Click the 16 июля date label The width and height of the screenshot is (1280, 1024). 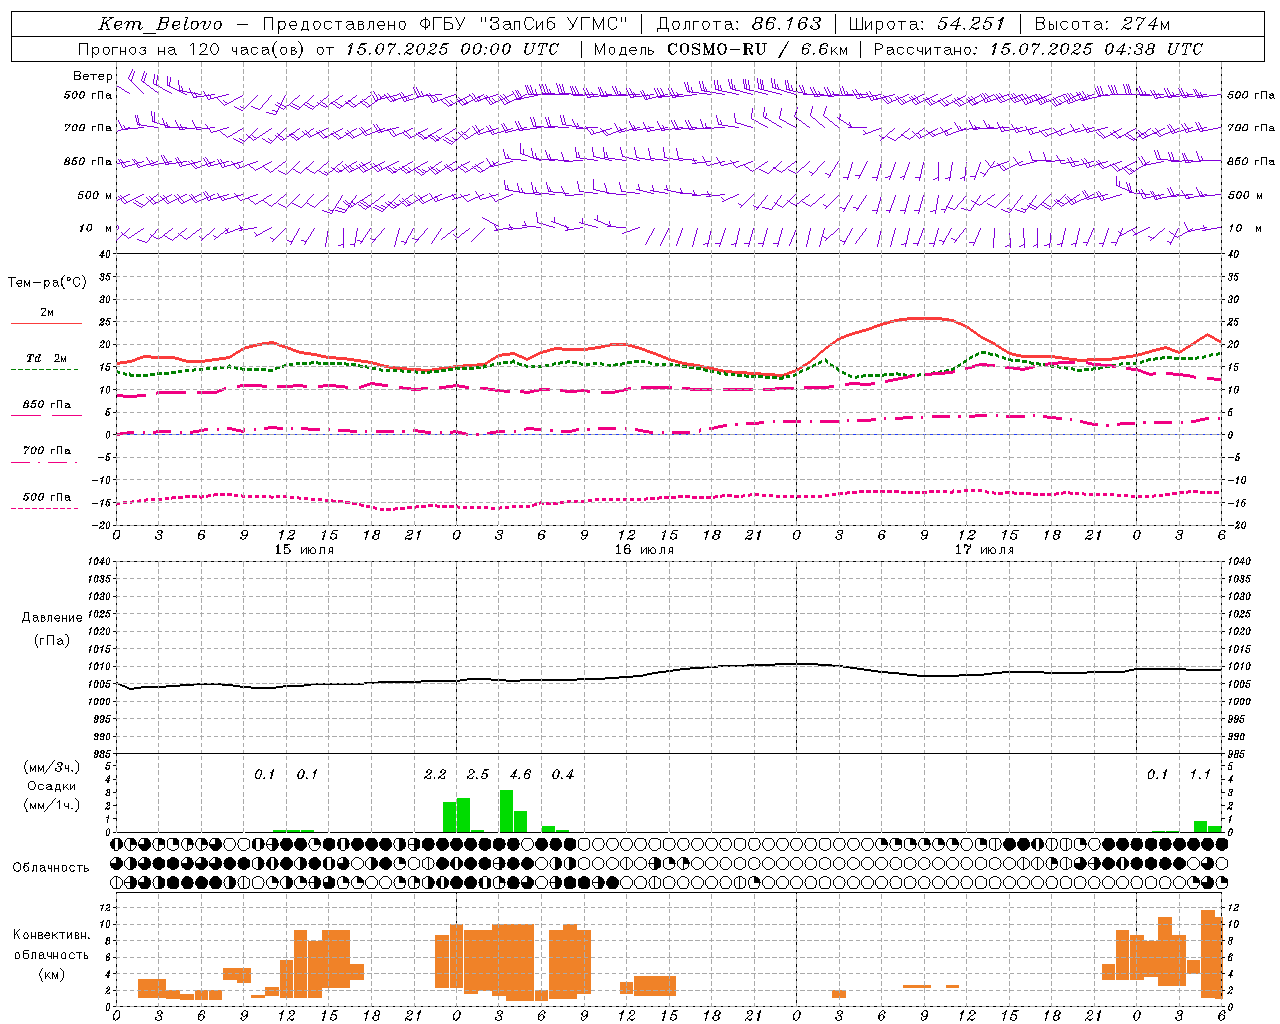[644, 550]
